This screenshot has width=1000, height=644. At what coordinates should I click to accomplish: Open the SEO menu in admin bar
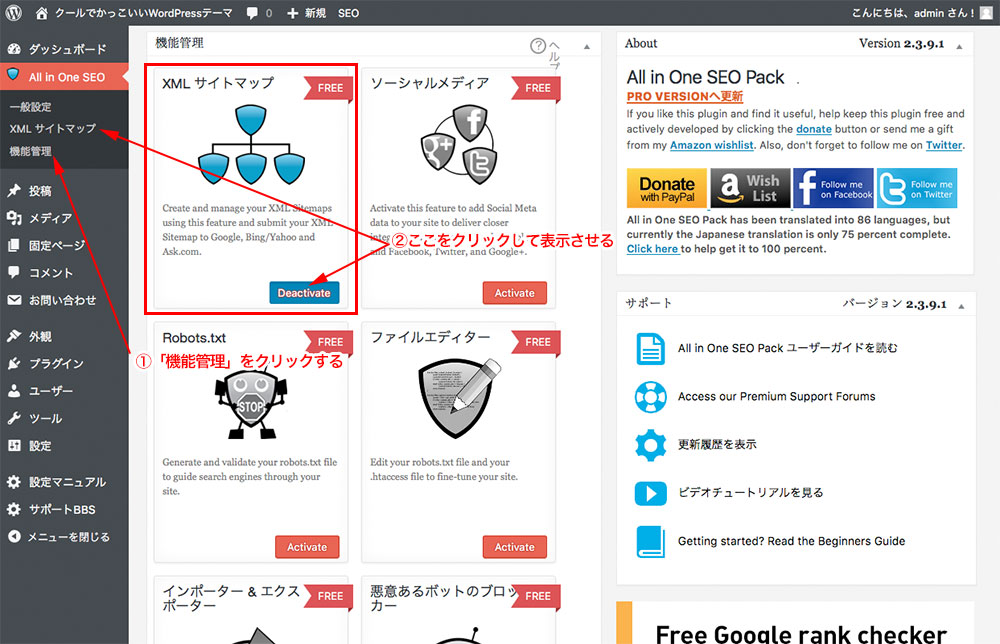pos(348,13)
